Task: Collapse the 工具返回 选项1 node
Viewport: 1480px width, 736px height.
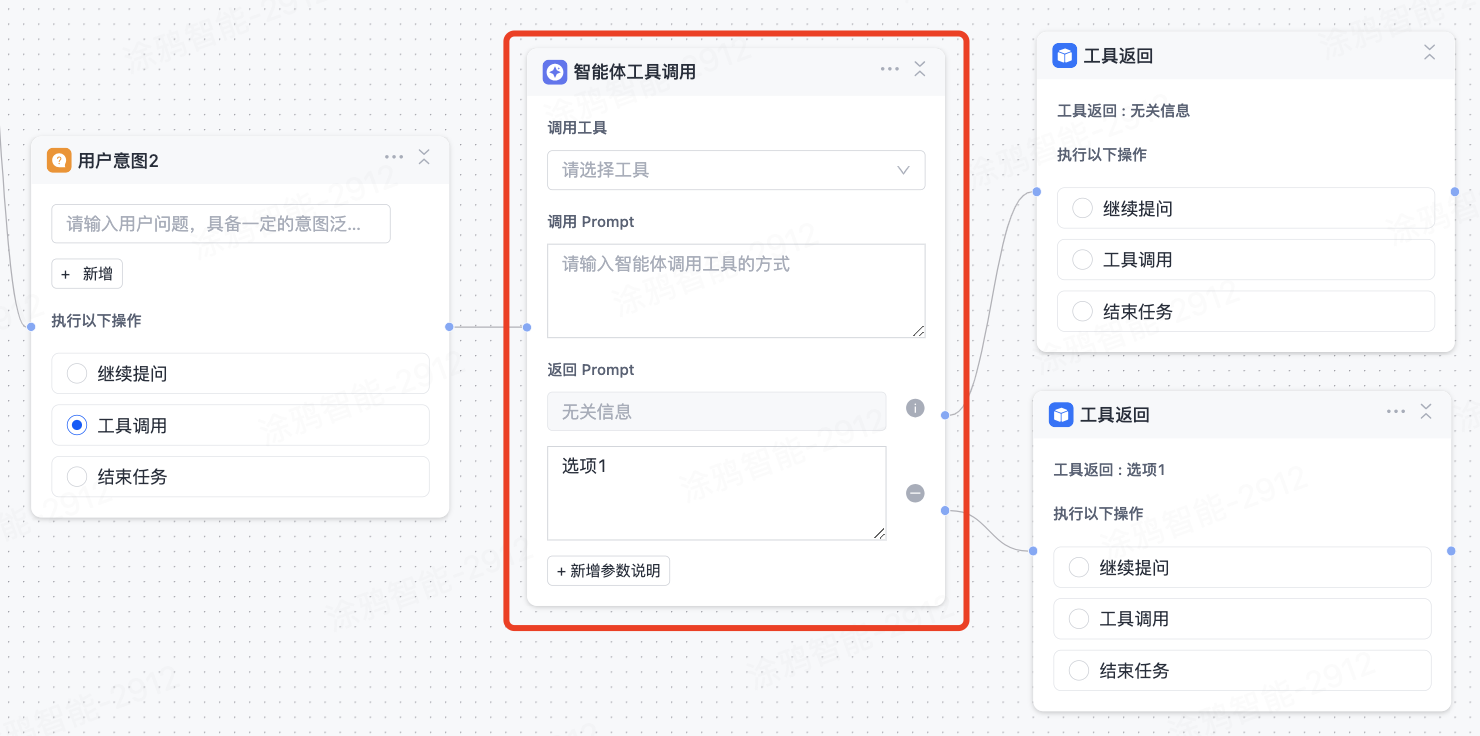Action: pos(1426,411)
